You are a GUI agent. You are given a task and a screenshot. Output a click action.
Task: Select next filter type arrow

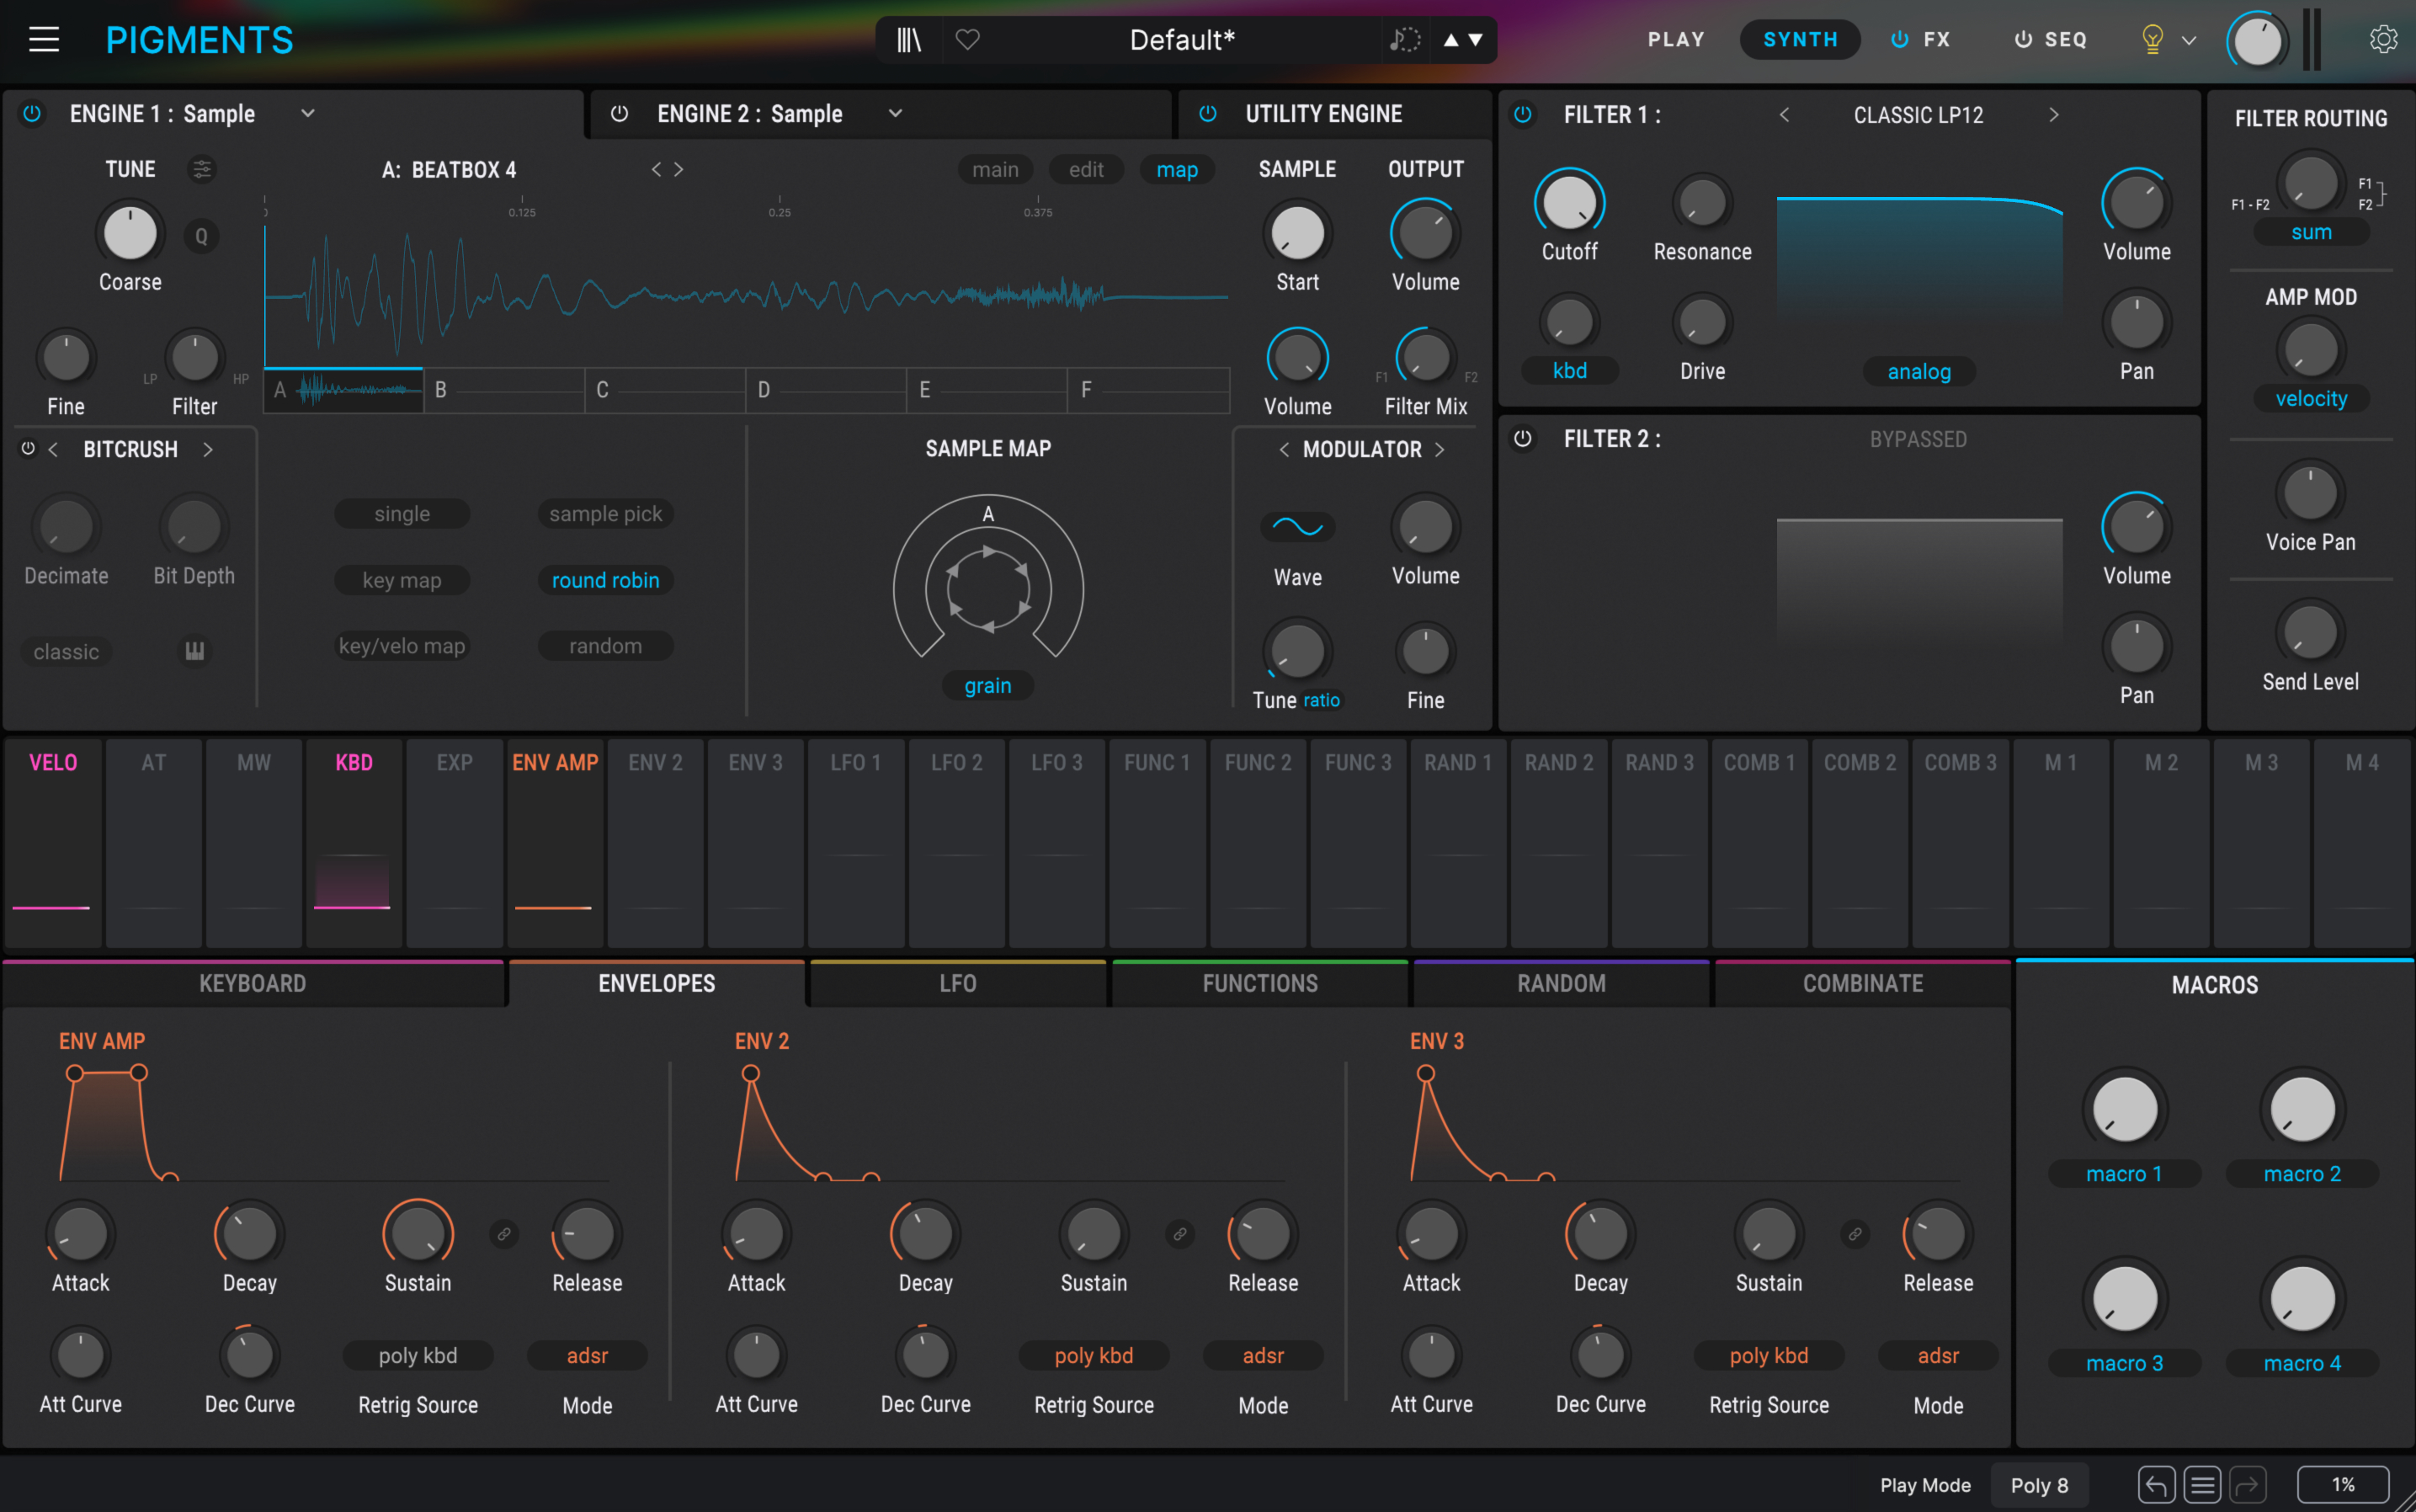[x=2053, y=115]
